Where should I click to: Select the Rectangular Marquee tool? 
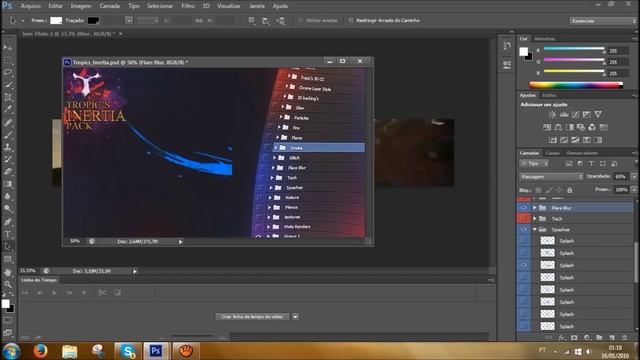click(x=8, y=60)
